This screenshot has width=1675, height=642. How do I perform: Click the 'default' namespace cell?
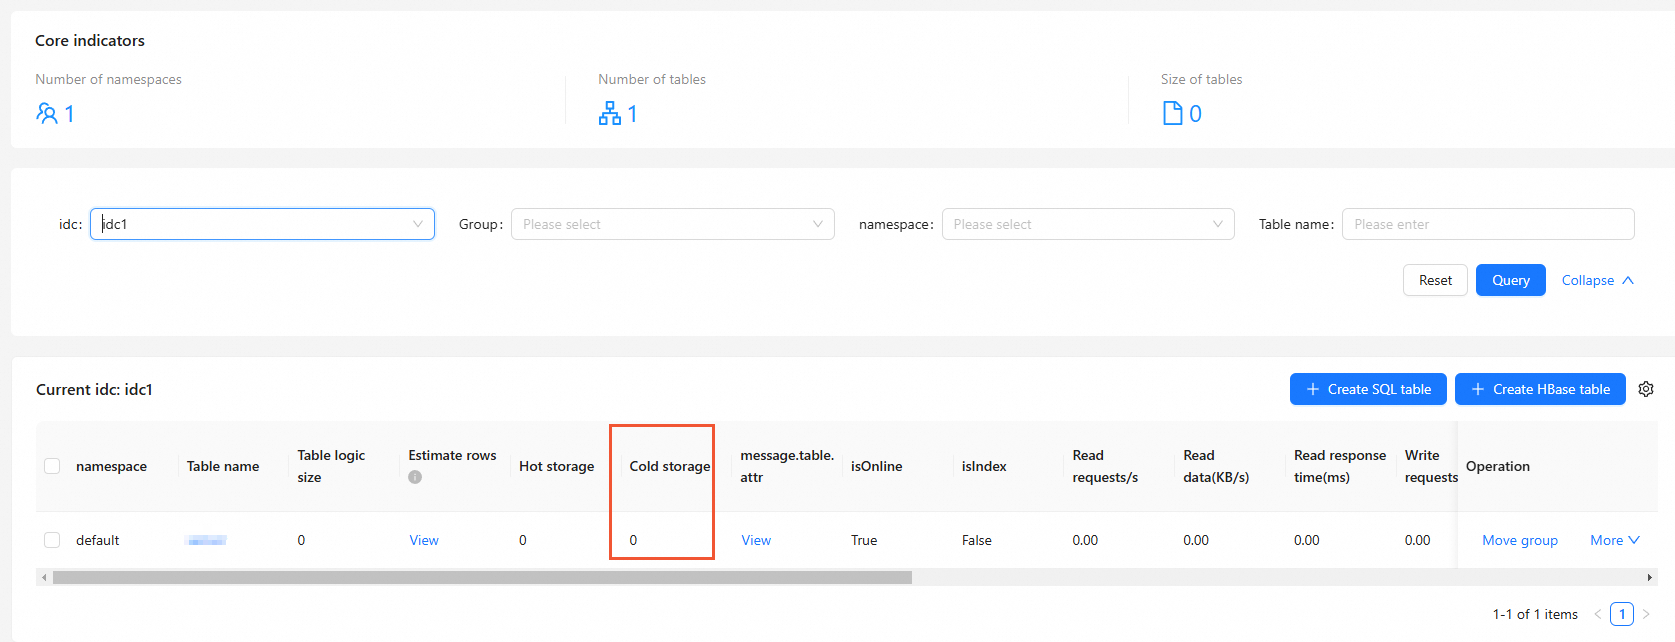pyautogui.click(x=98, y=540)
